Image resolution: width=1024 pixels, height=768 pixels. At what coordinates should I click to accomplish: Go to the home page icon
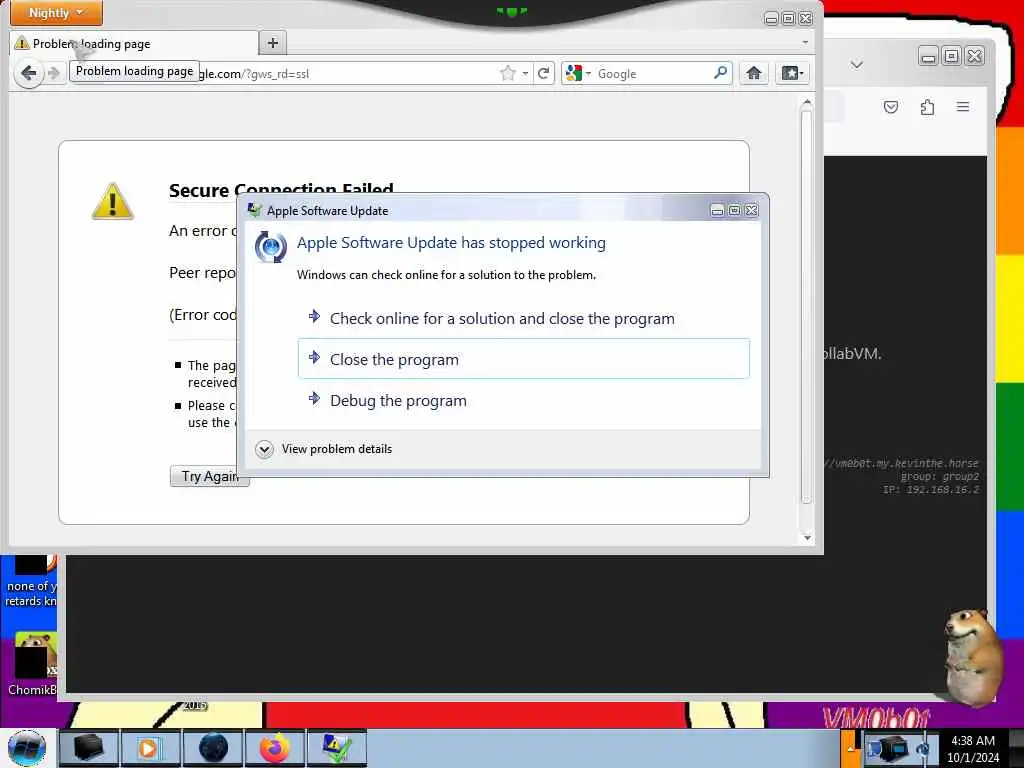754,73
